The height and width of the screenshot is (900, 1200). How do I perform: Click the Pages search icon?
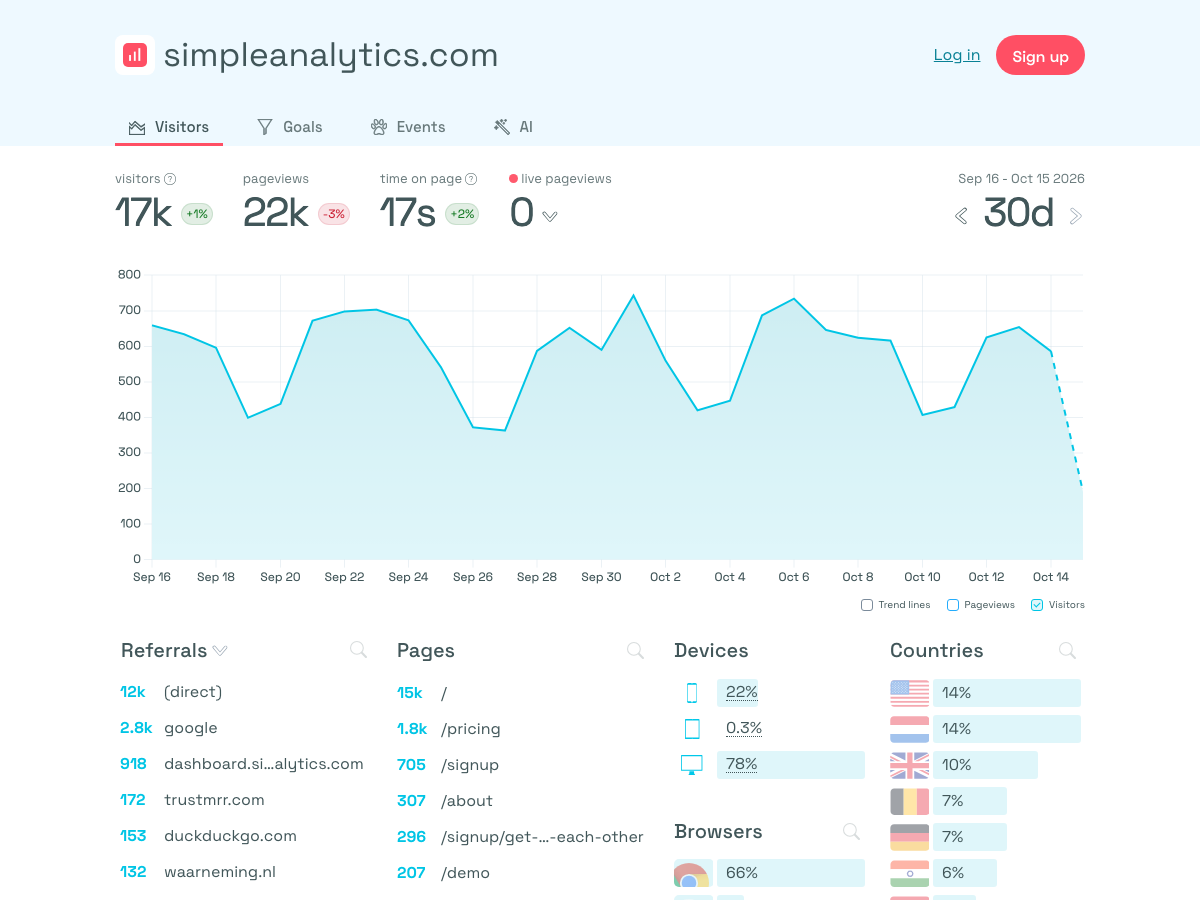(635, 650)
